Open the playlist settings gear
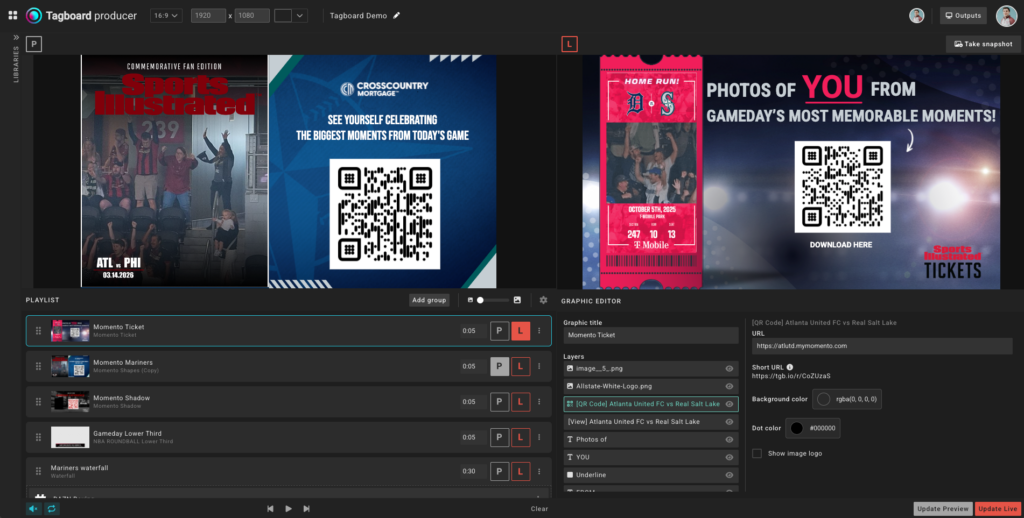 point(543,300)
